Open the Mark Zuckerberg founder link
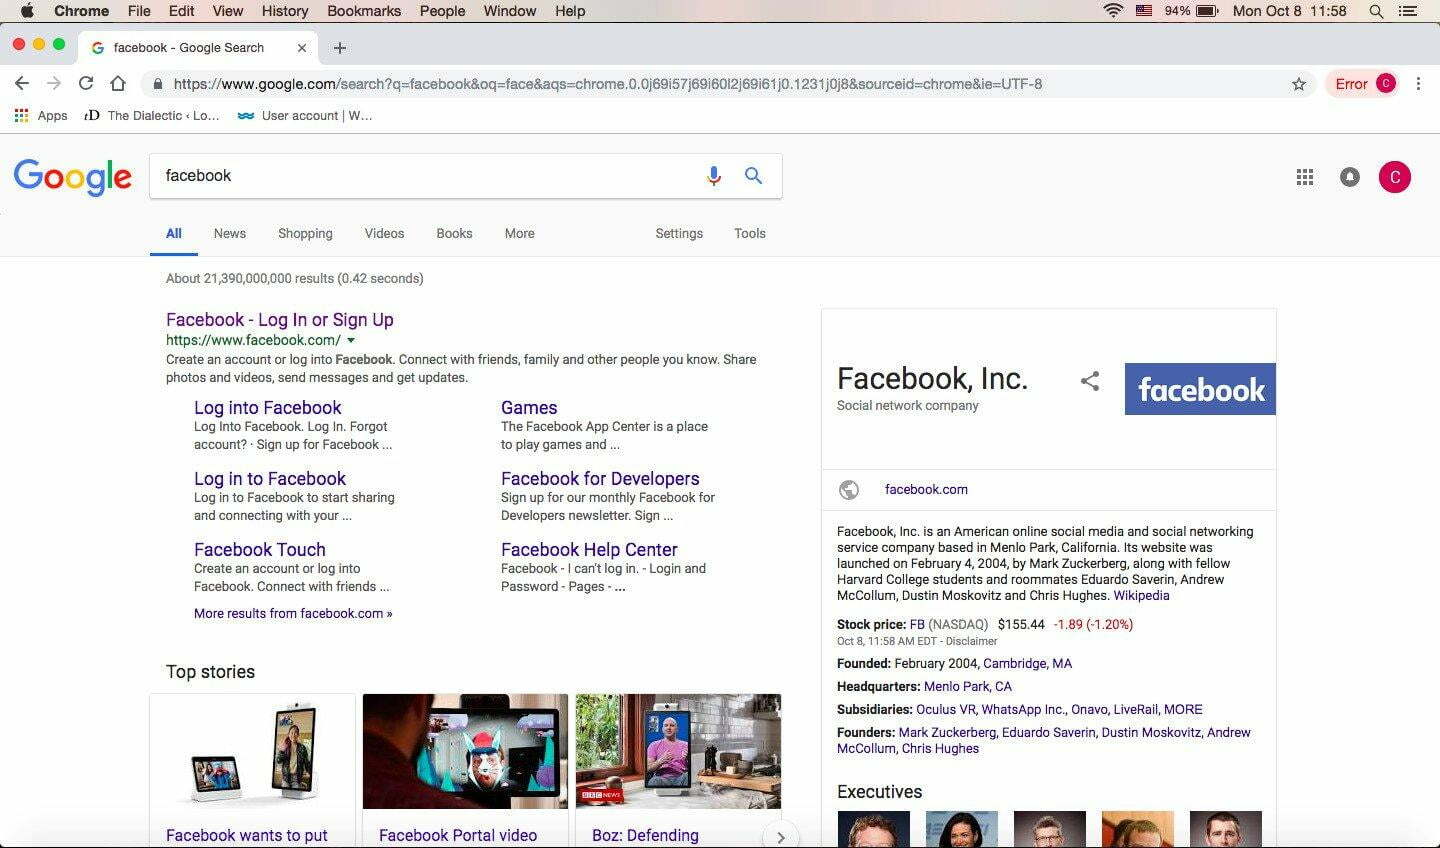 (x=947, y=732)
